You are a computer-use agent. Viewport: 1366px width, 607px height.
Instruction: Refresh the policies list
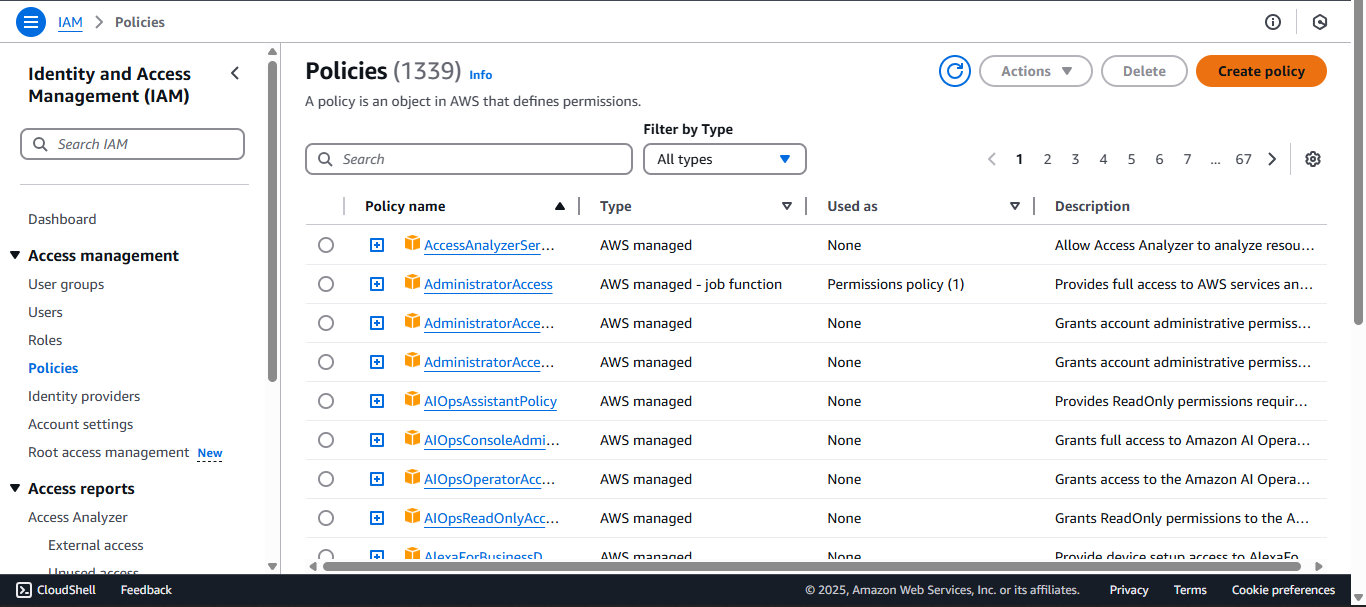(x=955, y=71)
